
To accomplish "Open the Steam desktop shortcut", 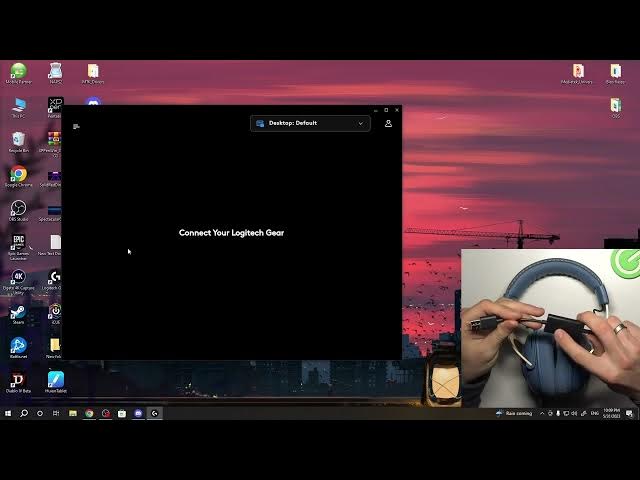I will (18, 315).
